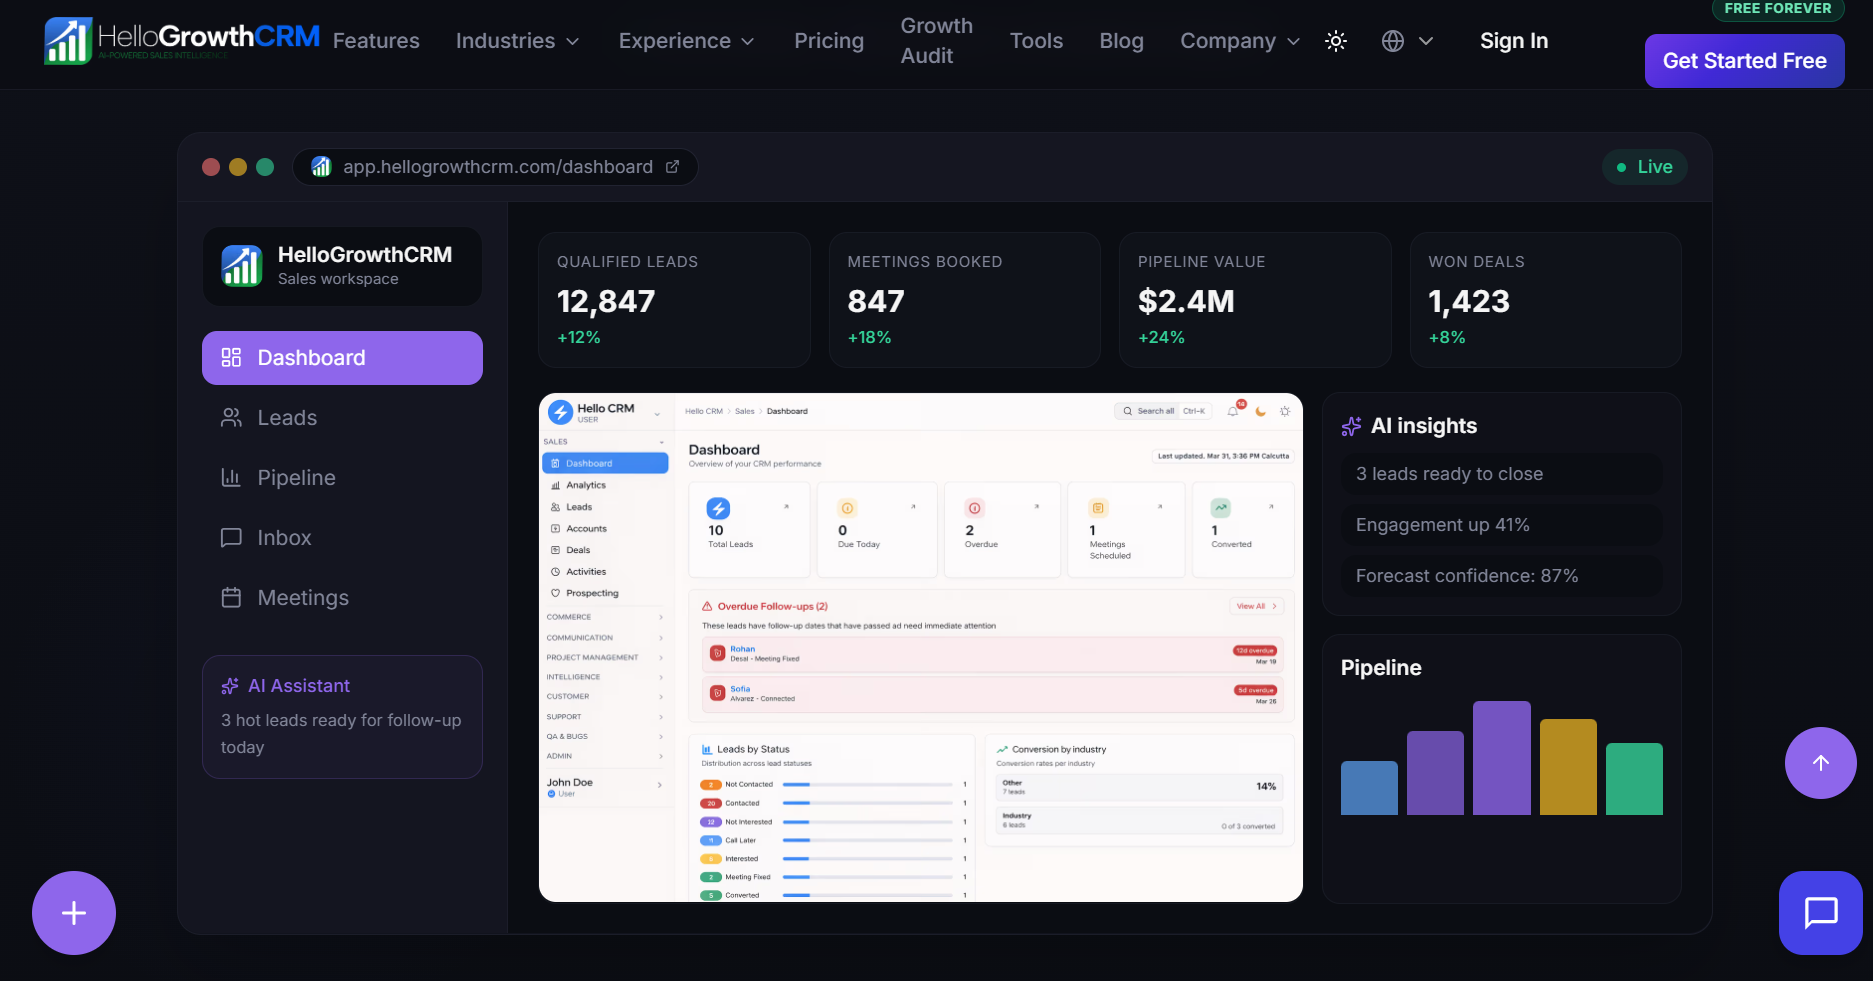Click the HelloGrowthCRM logo in the top navigation
The height and width of the screenshot is (981, 1873).
point(182,40)
